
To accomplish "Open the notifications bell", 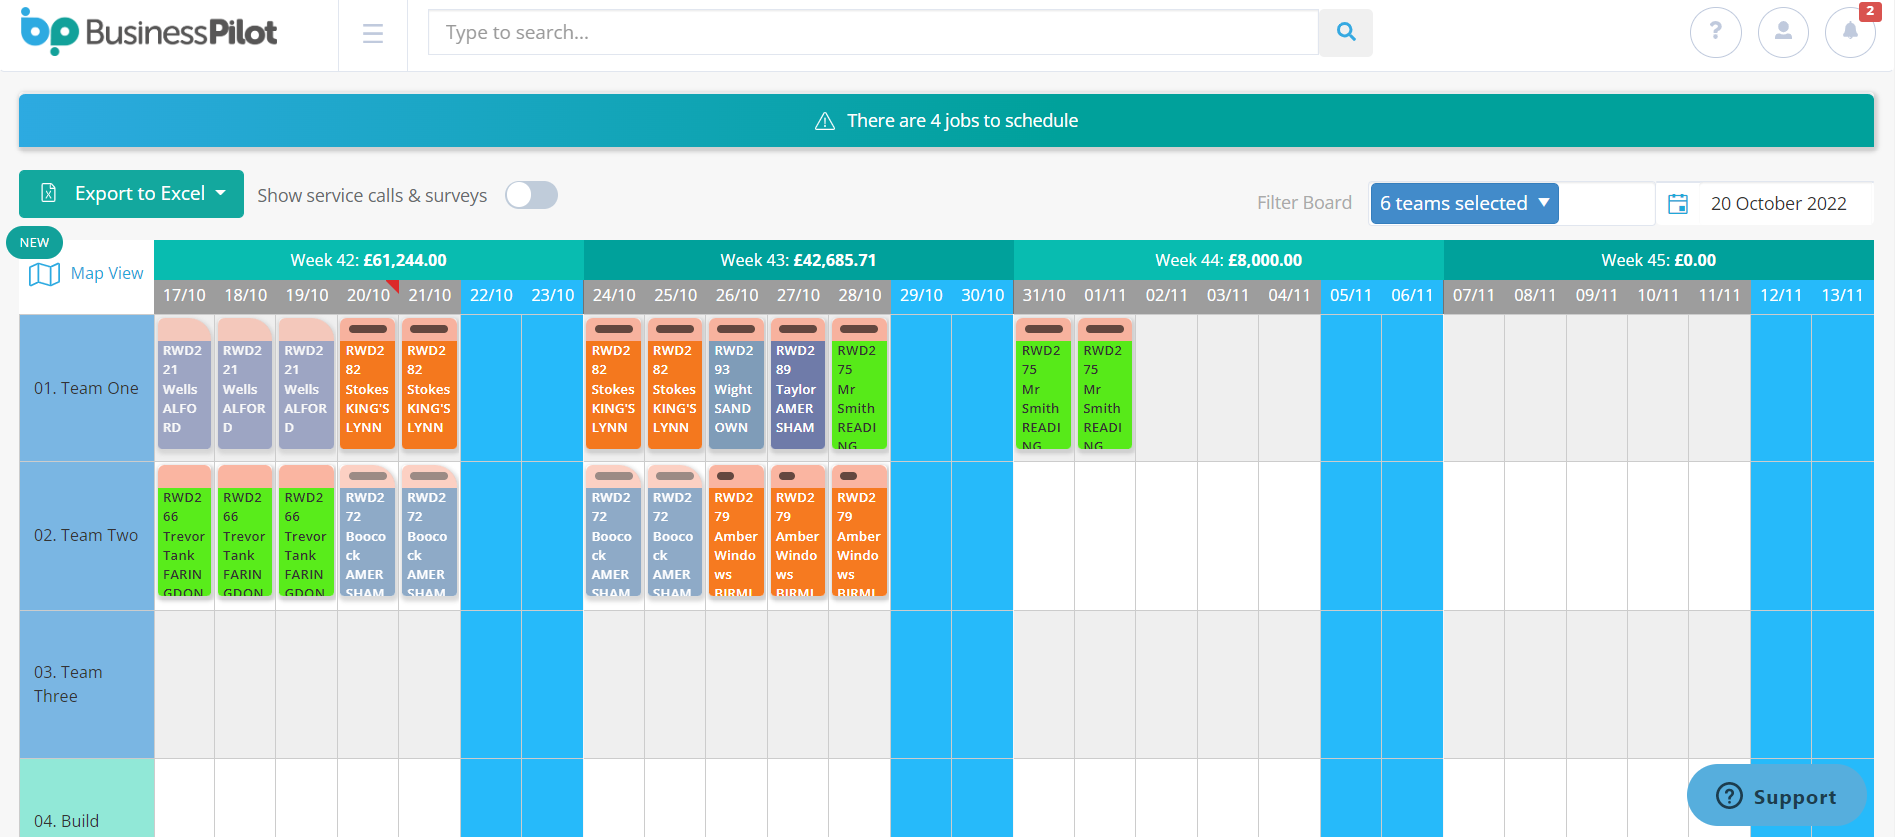I will (x=1849, y=32).
